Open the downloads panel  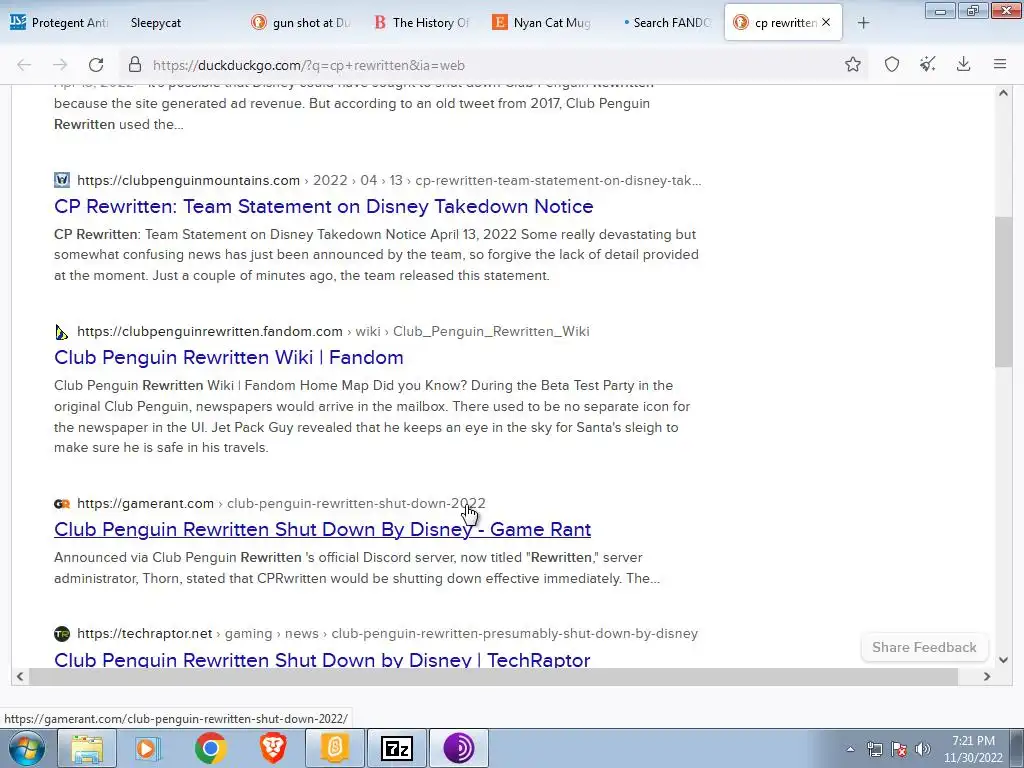(963, 64)
